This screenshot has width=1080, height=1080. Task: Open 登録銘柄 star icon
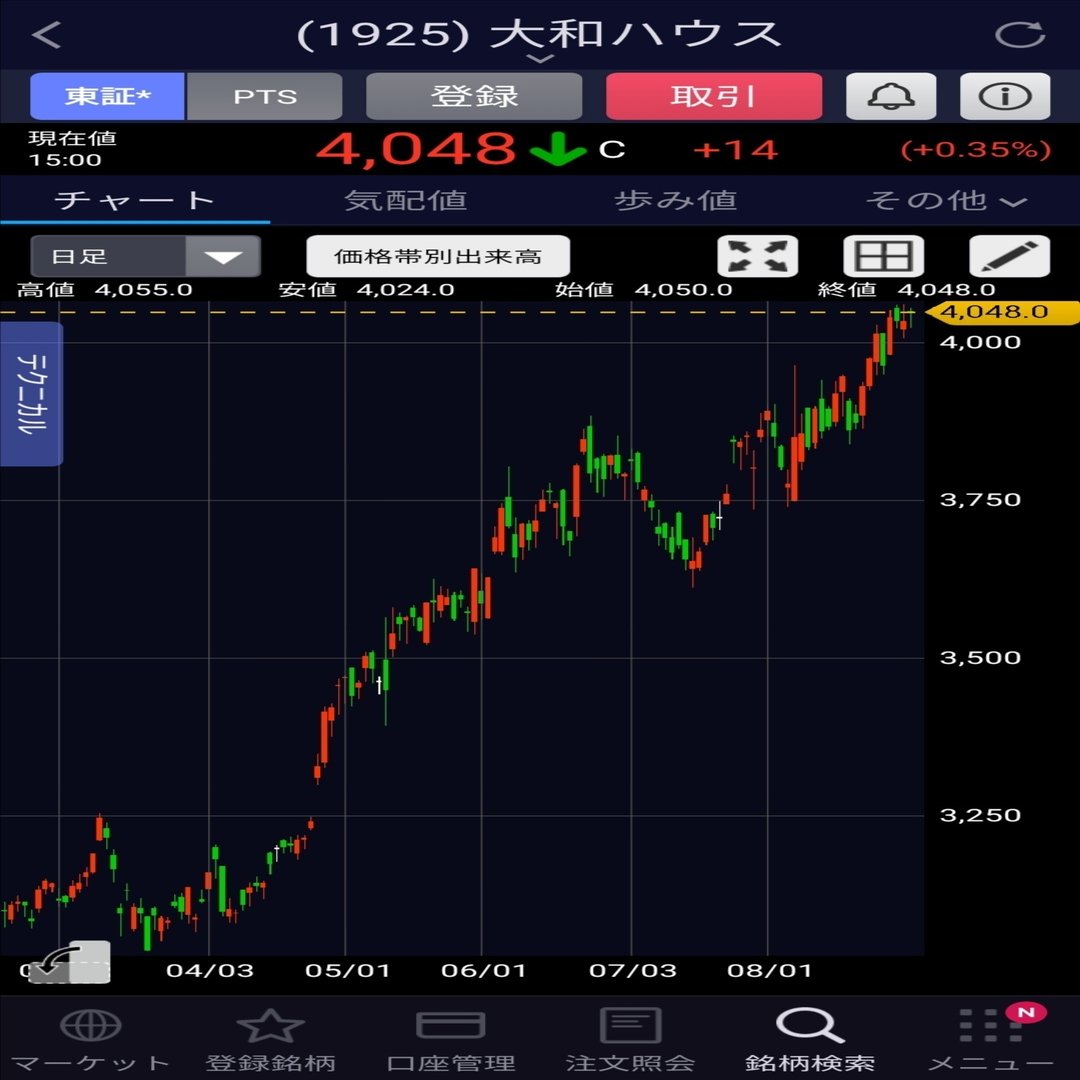(x=270, y=1026)
